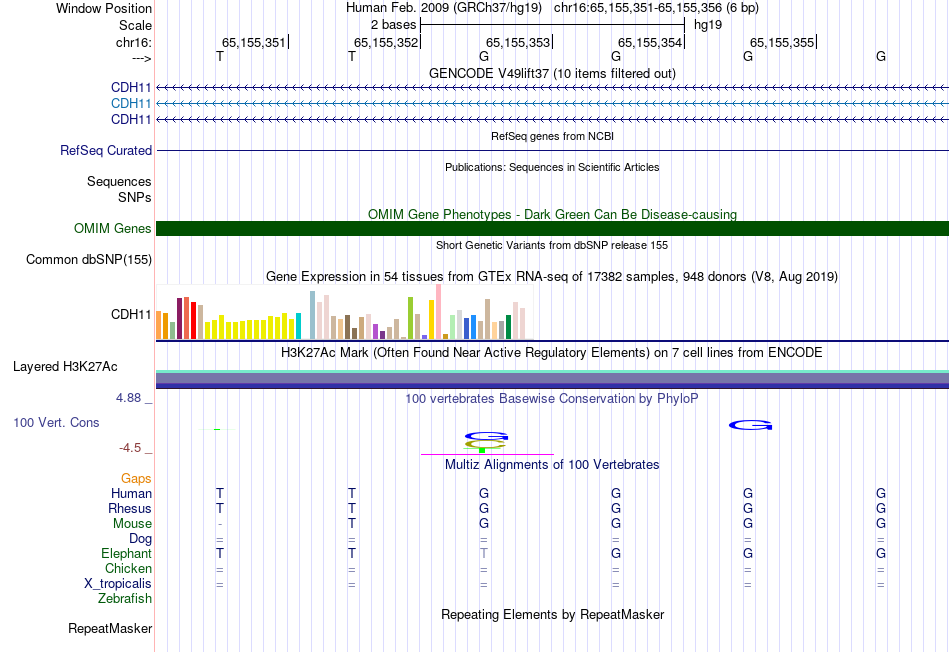Click the H3K27Ac Mark ENCODE track title
The image size is (950, 652).
[552, 353]
